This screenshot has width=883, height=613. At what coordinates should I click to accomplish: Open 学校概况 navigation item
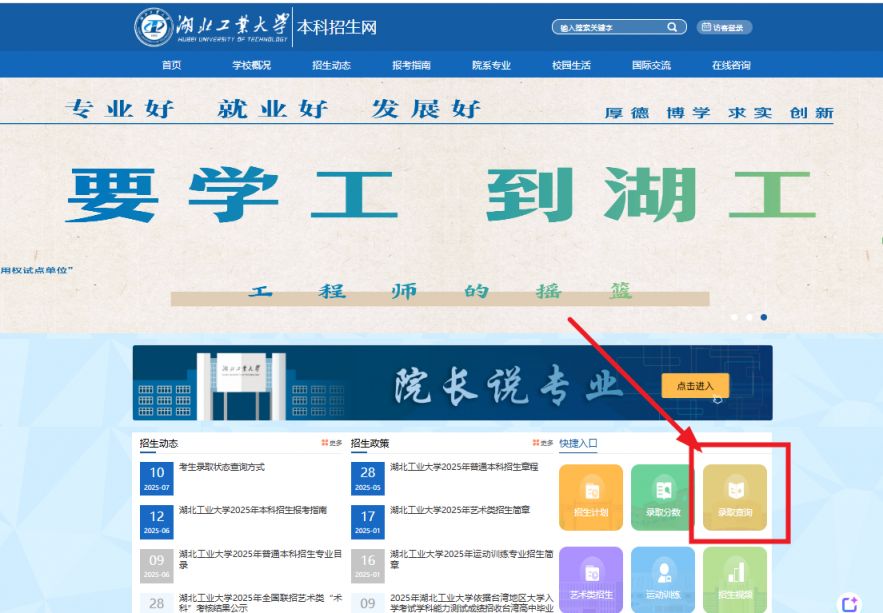(x=251, y=65)
